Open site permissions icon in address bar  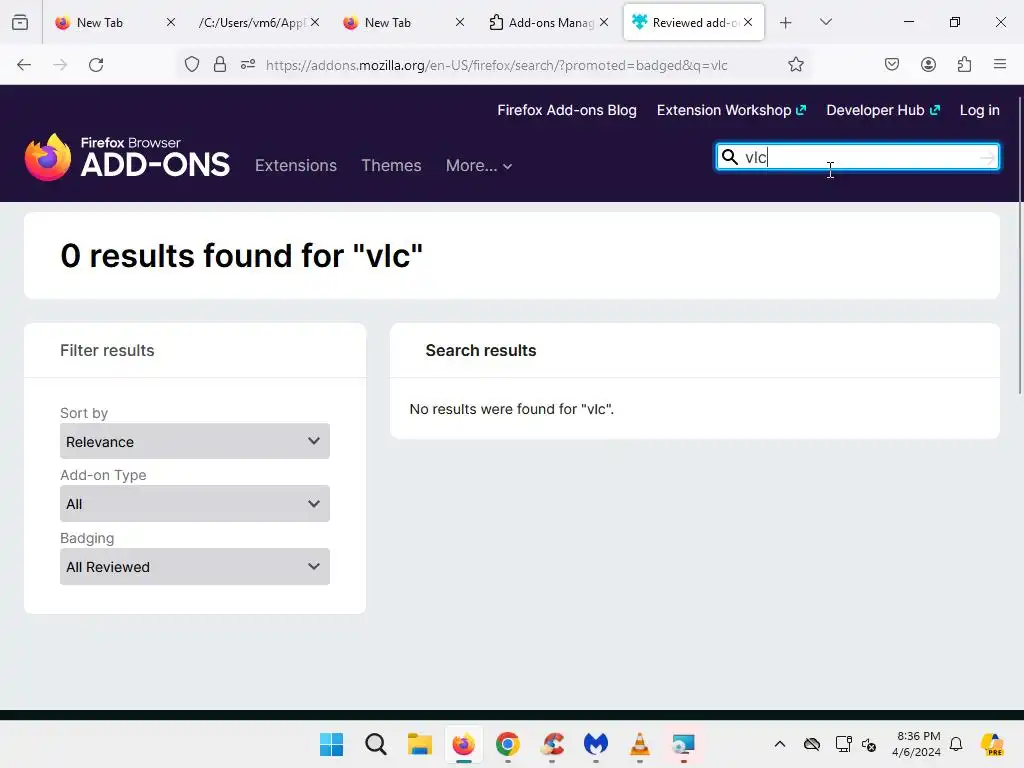[x=248, y=65]
